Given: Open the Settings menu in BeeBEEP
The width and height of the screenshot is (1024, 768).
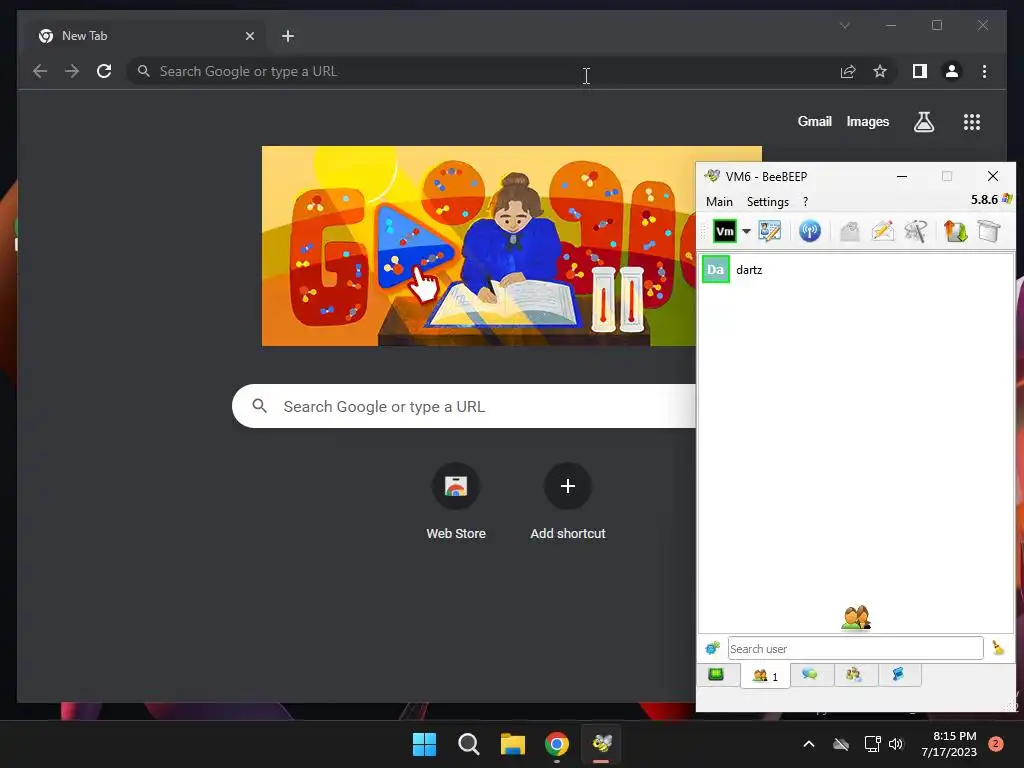Looking at the screenshot, I should (x=767, y=202).
